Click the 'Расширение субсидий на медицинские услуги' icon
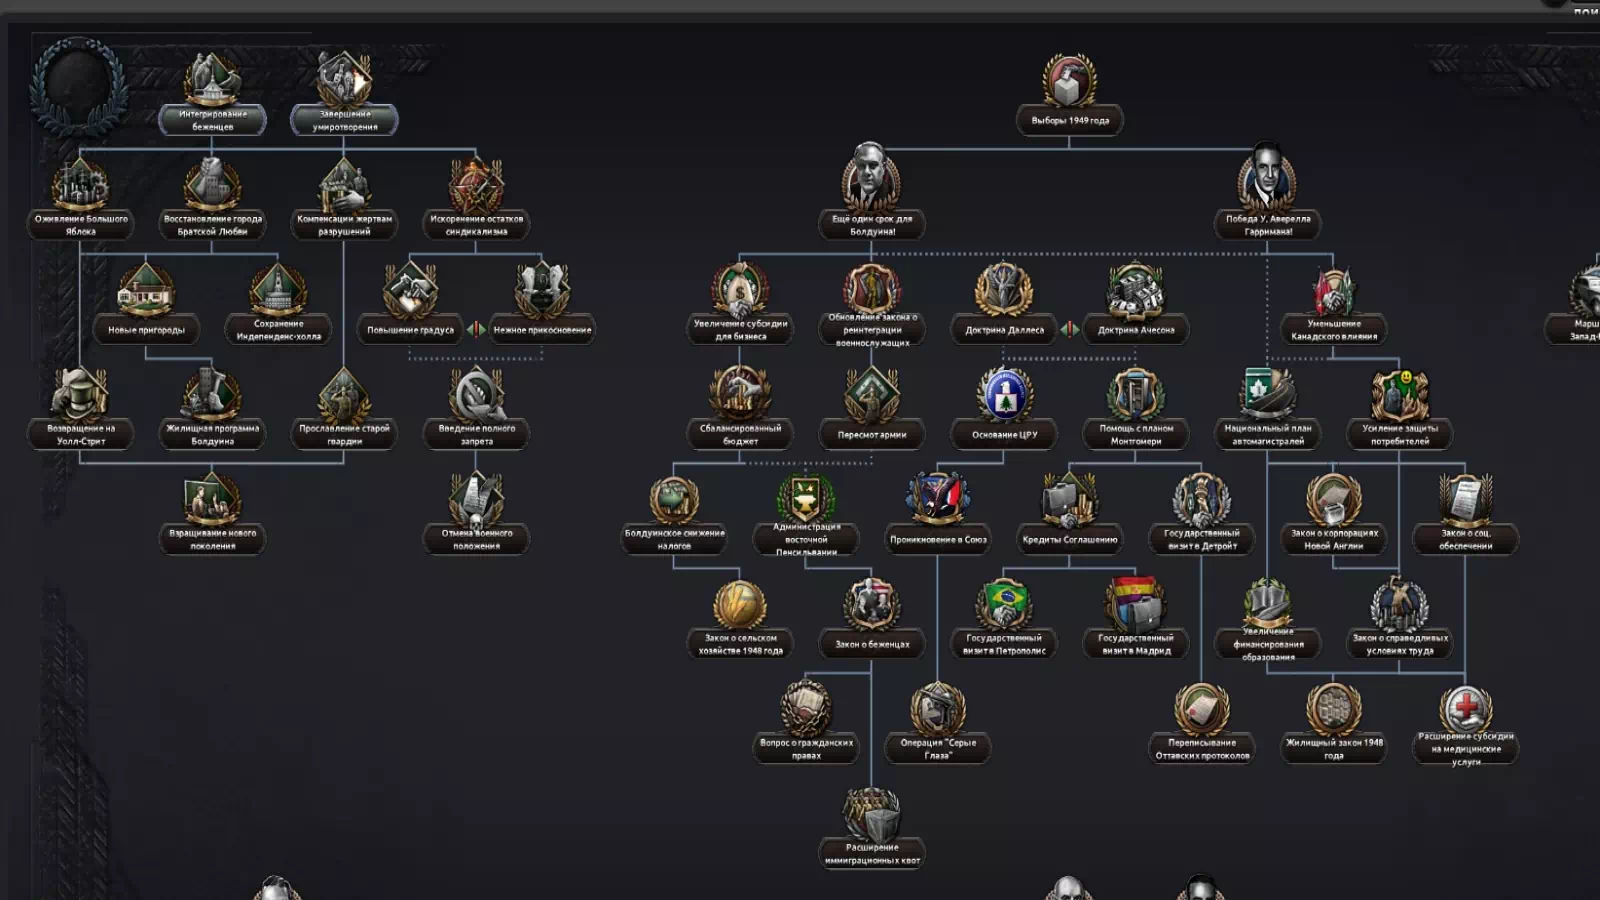The image size is (1600, 900). coord(1465,709)
